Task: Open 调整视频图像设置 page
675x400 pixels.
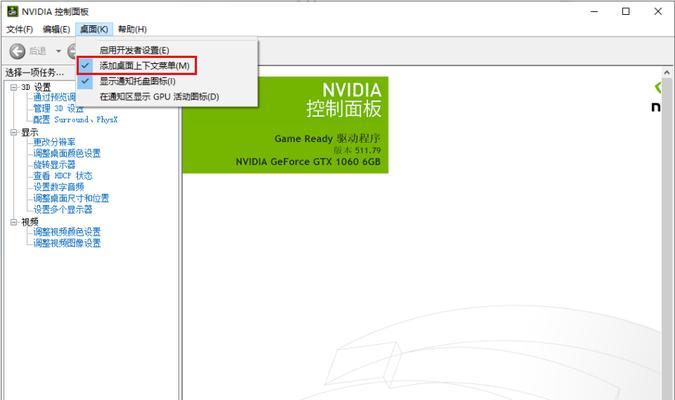Action: [67, 243]
